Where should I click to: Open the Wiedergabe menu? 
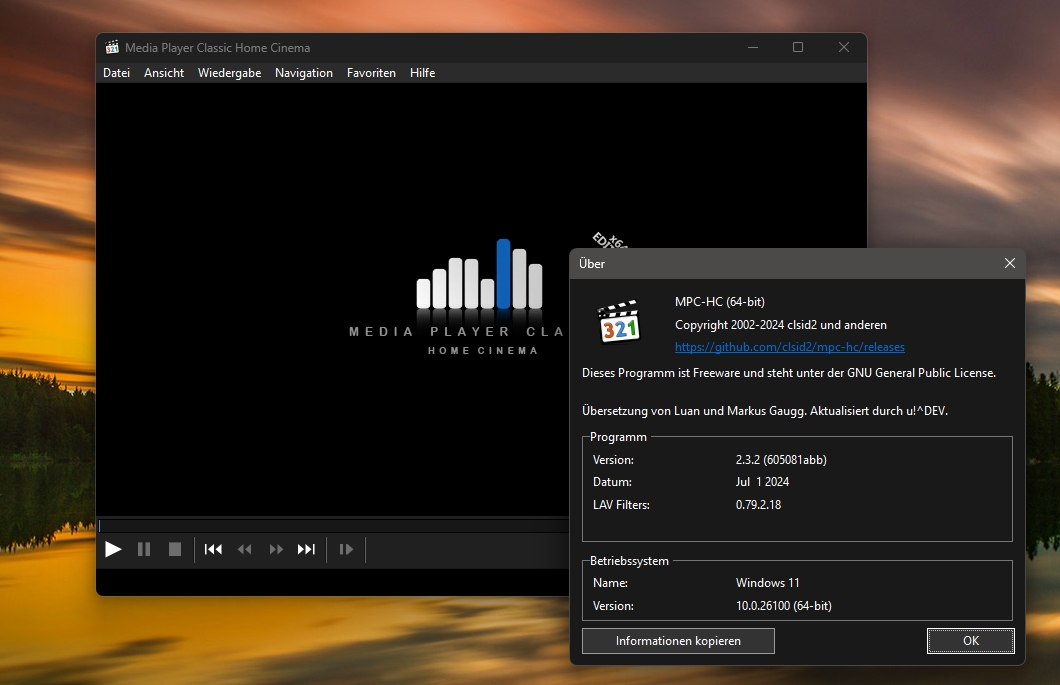click(x=229, y=72)
